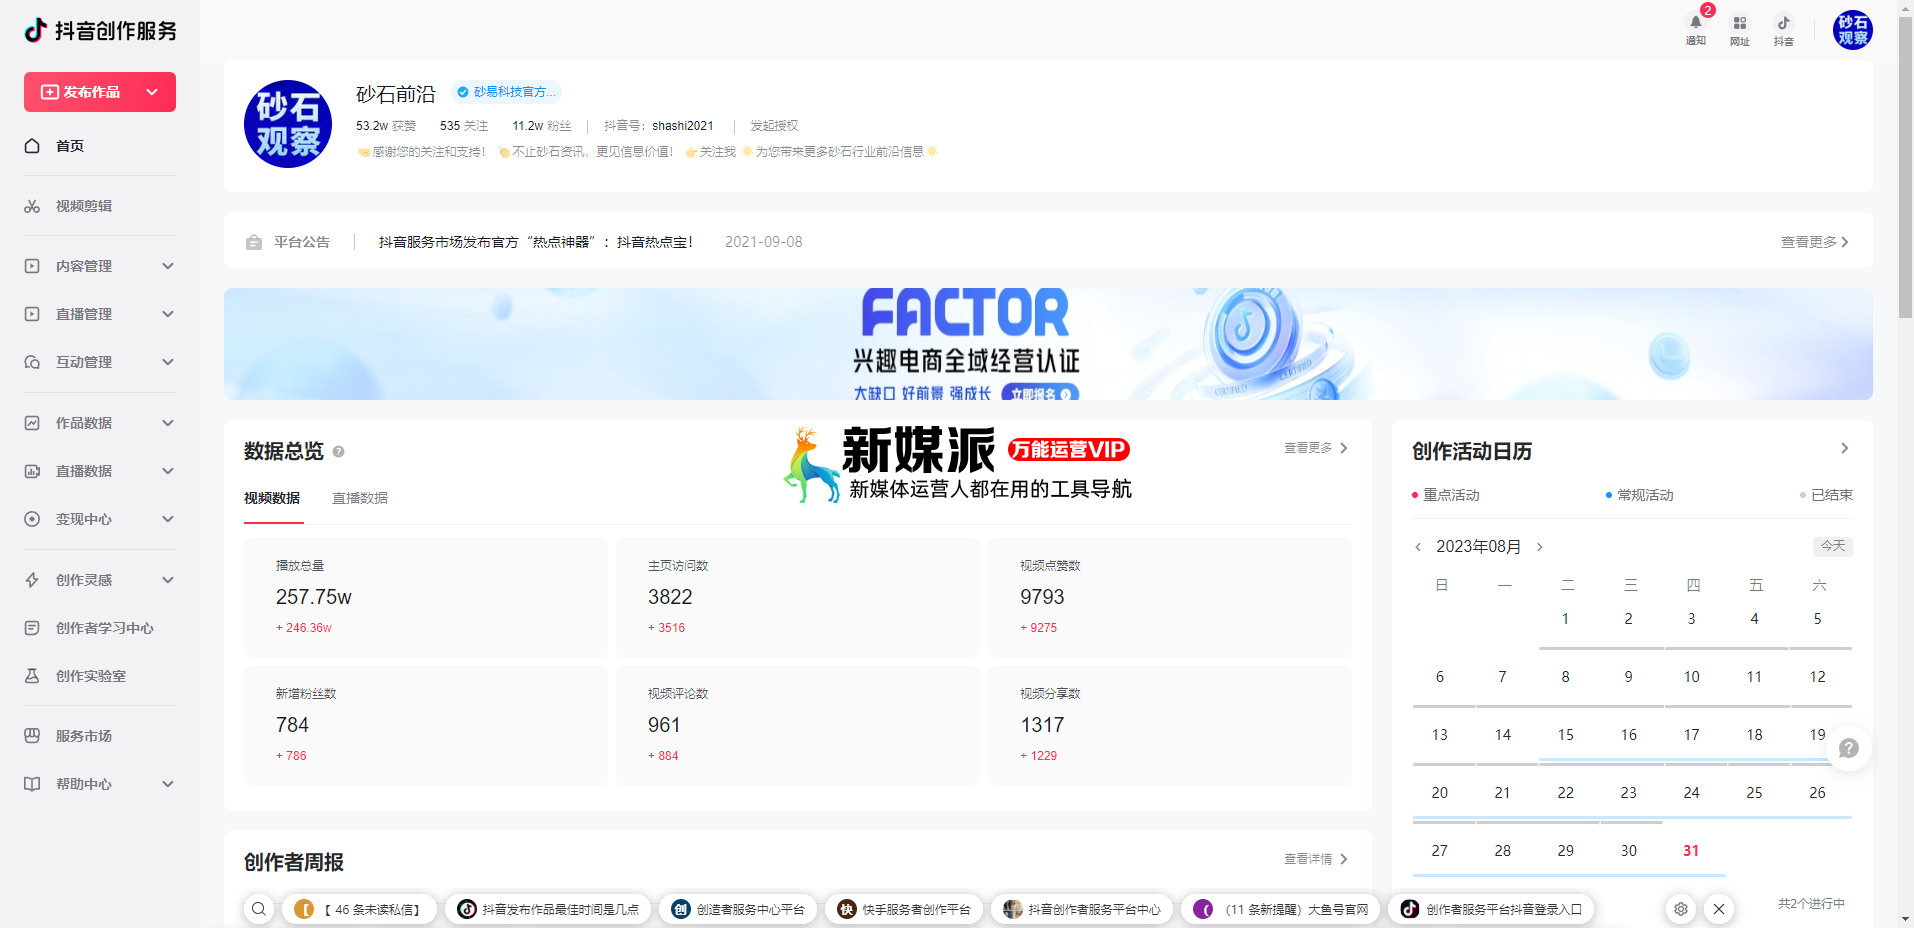Open the 46 条未读私信 item
Screen dimensions: 1914x928
click(359, 909)
